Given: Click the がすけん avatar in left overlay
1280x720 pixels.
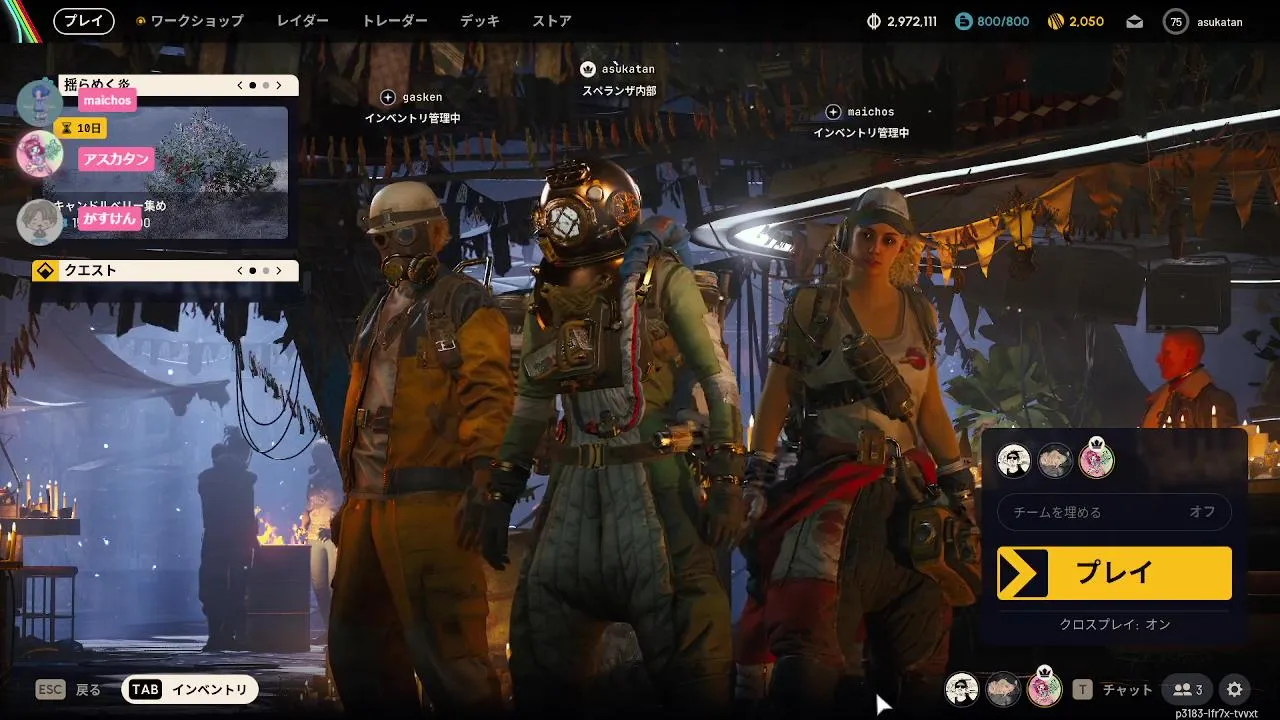Looking at the screenshot, I should coord(40,221).
